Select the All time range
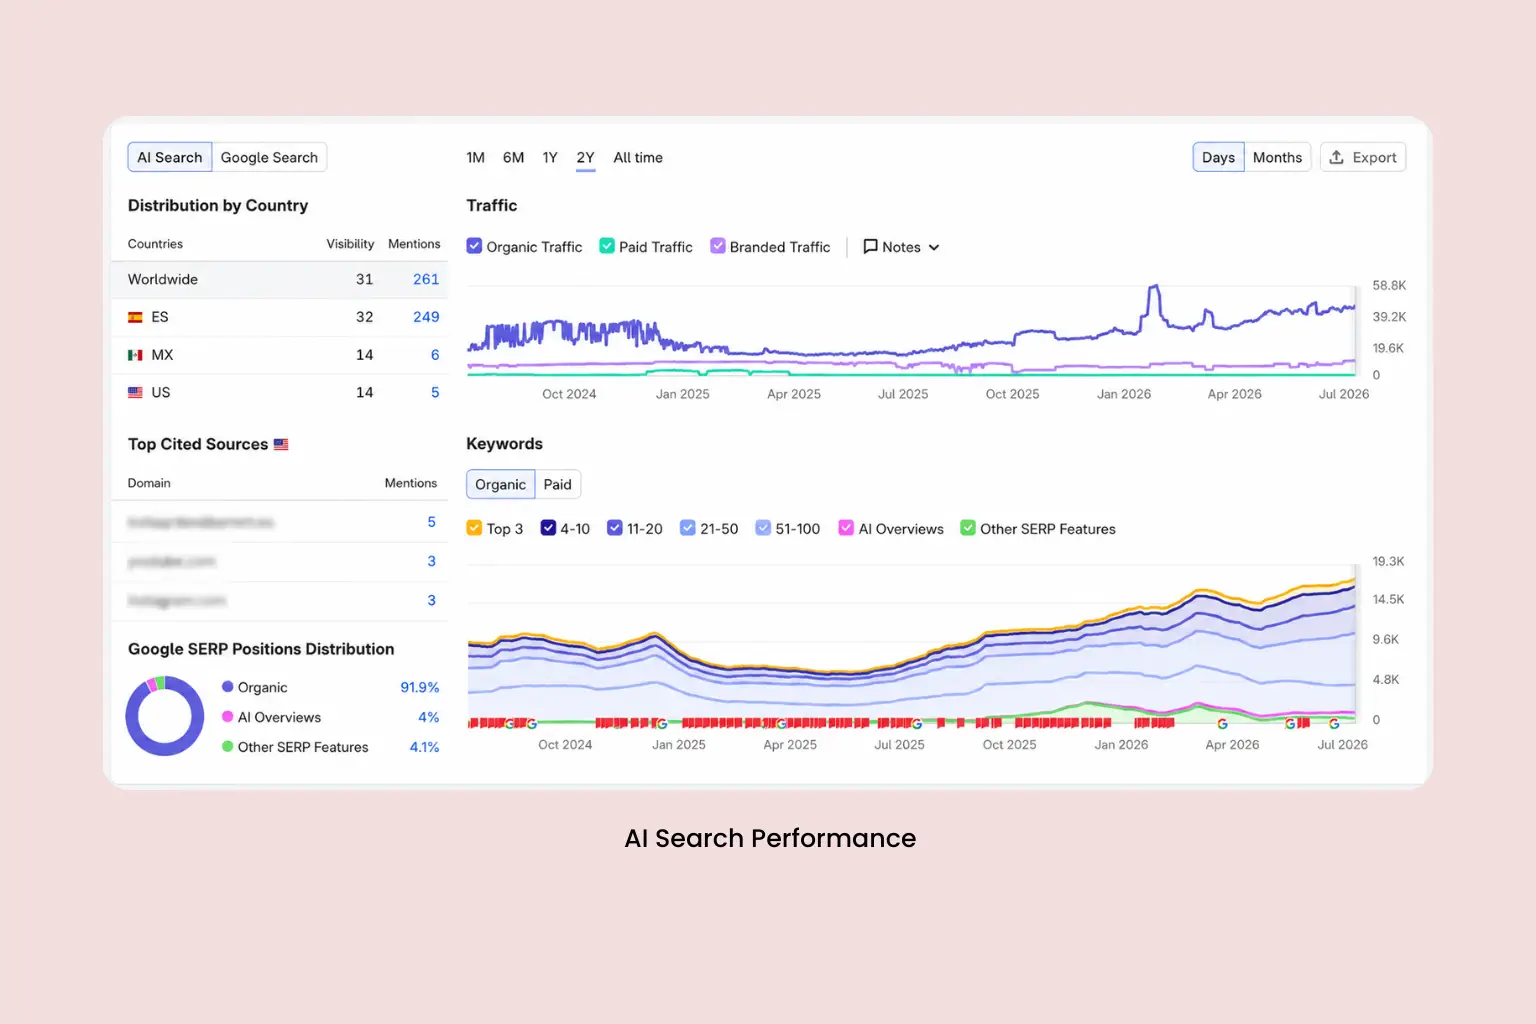Image resolution: width=1536 pixels, height=1024 pixels. coord(638,157)
